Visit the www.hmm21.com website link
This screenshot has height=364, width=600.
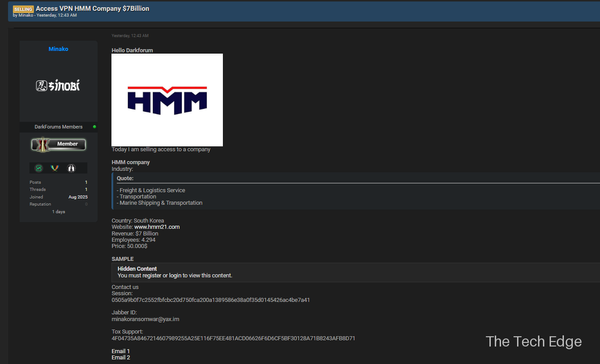pyautogui.click(x=157, y=227)
